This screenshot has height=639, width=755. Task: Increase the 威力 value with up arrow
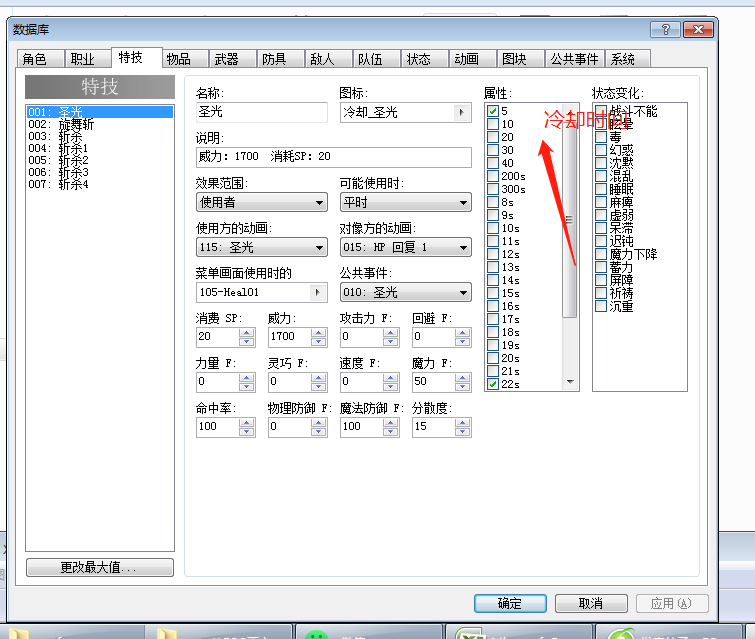pos(318,333)
